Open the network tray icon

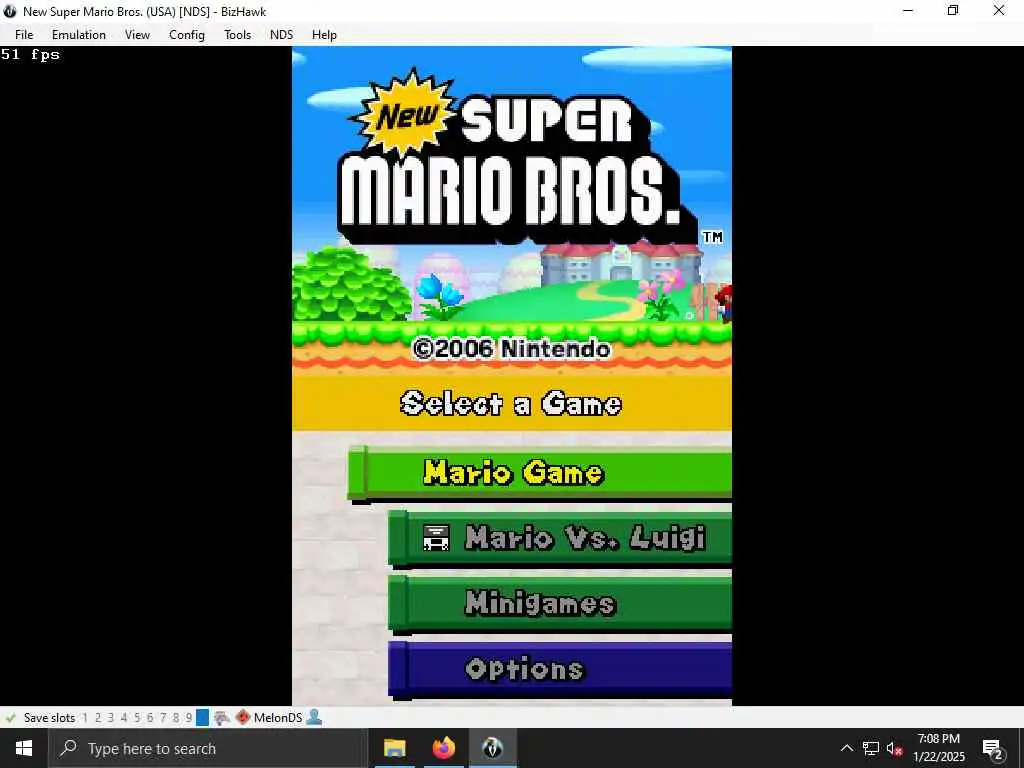[x=871, y=748]
